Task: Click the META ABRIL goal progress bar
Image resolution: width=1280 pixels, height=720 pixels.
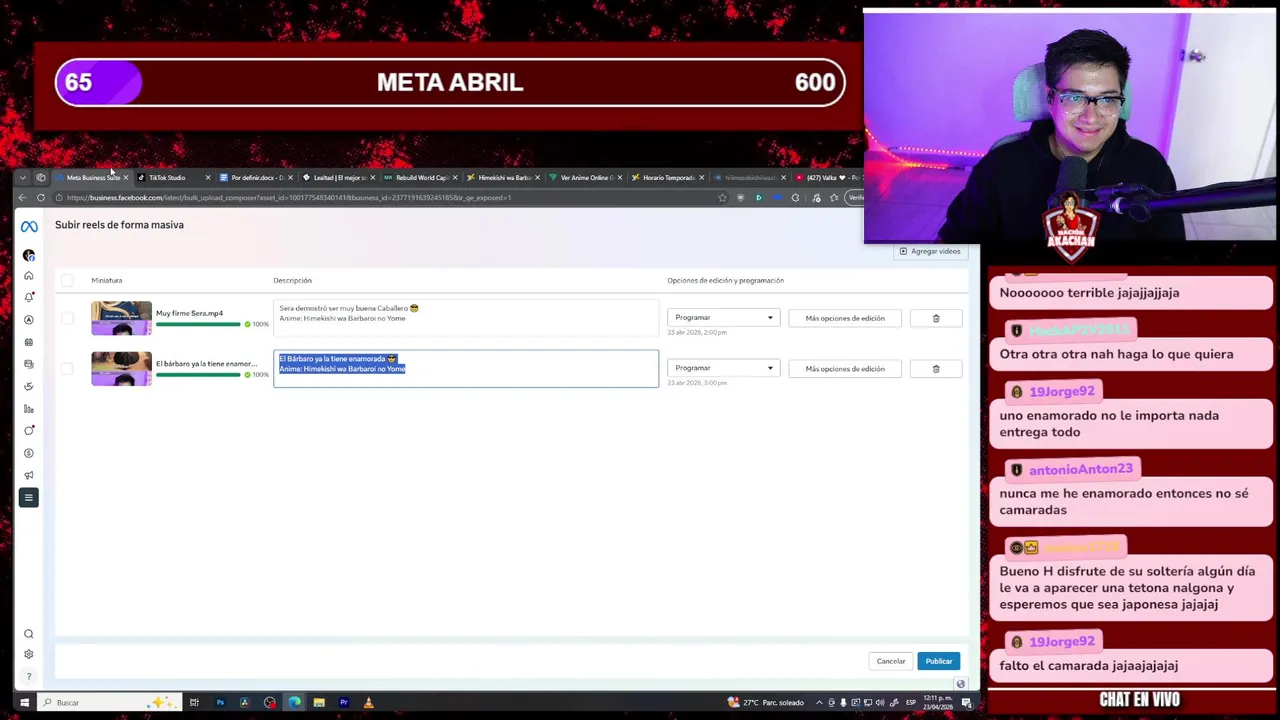Action: [450, 83]
